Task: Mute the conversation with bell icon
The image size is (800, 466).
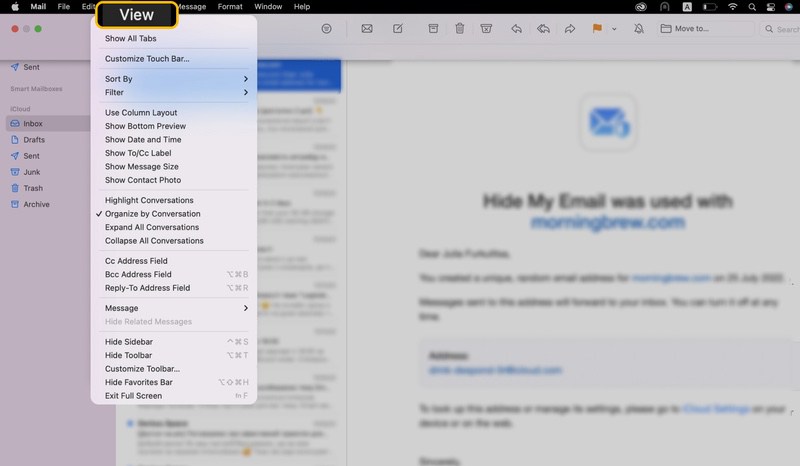Action: [639, 29]
